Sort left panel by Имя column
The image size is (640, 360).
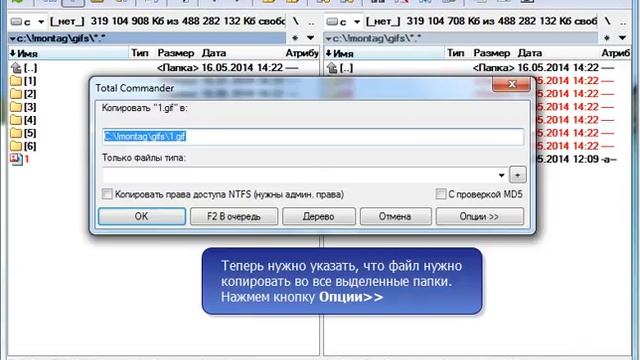pyautogui.click(x=68, y=53)
